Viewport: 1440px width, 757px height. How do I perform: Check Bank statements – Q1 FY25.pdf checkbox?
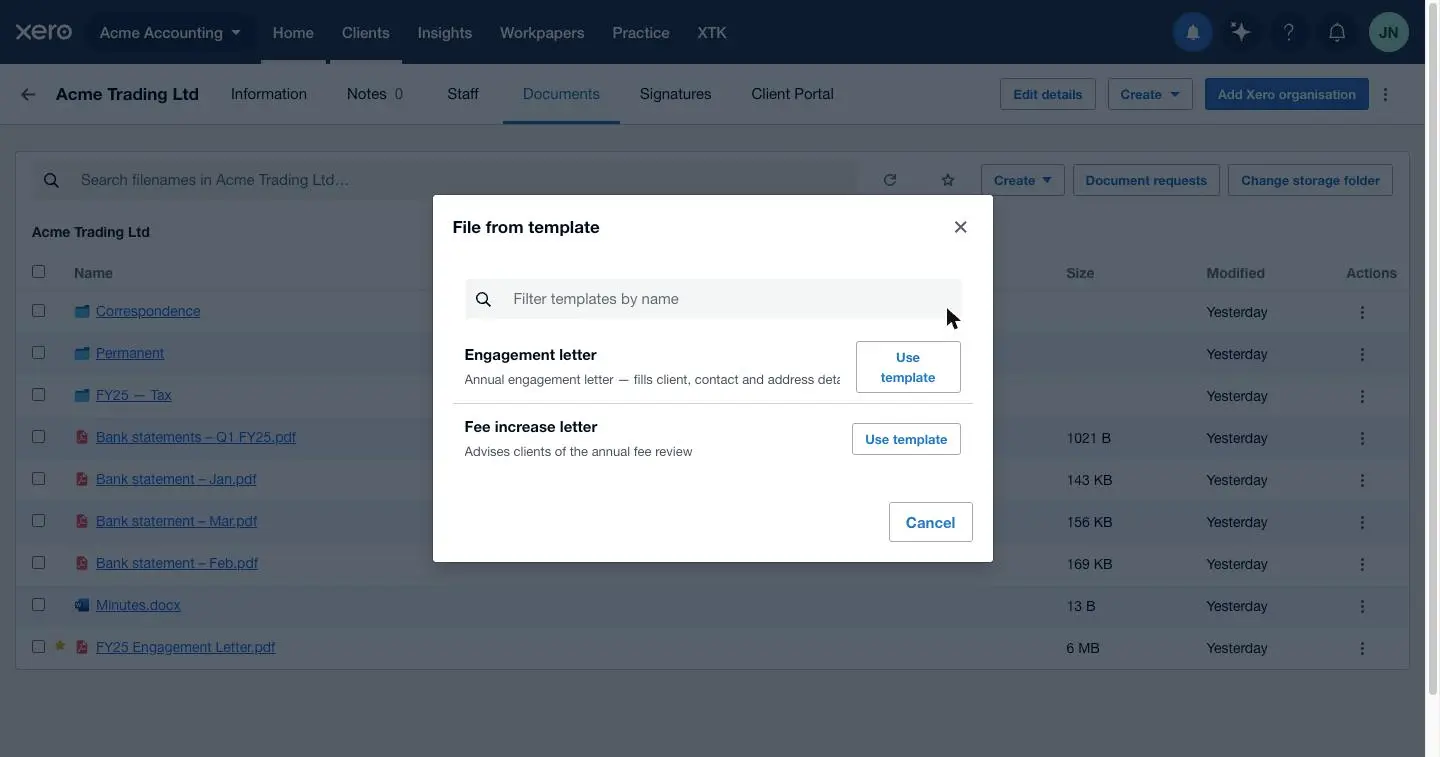(38, 436)
